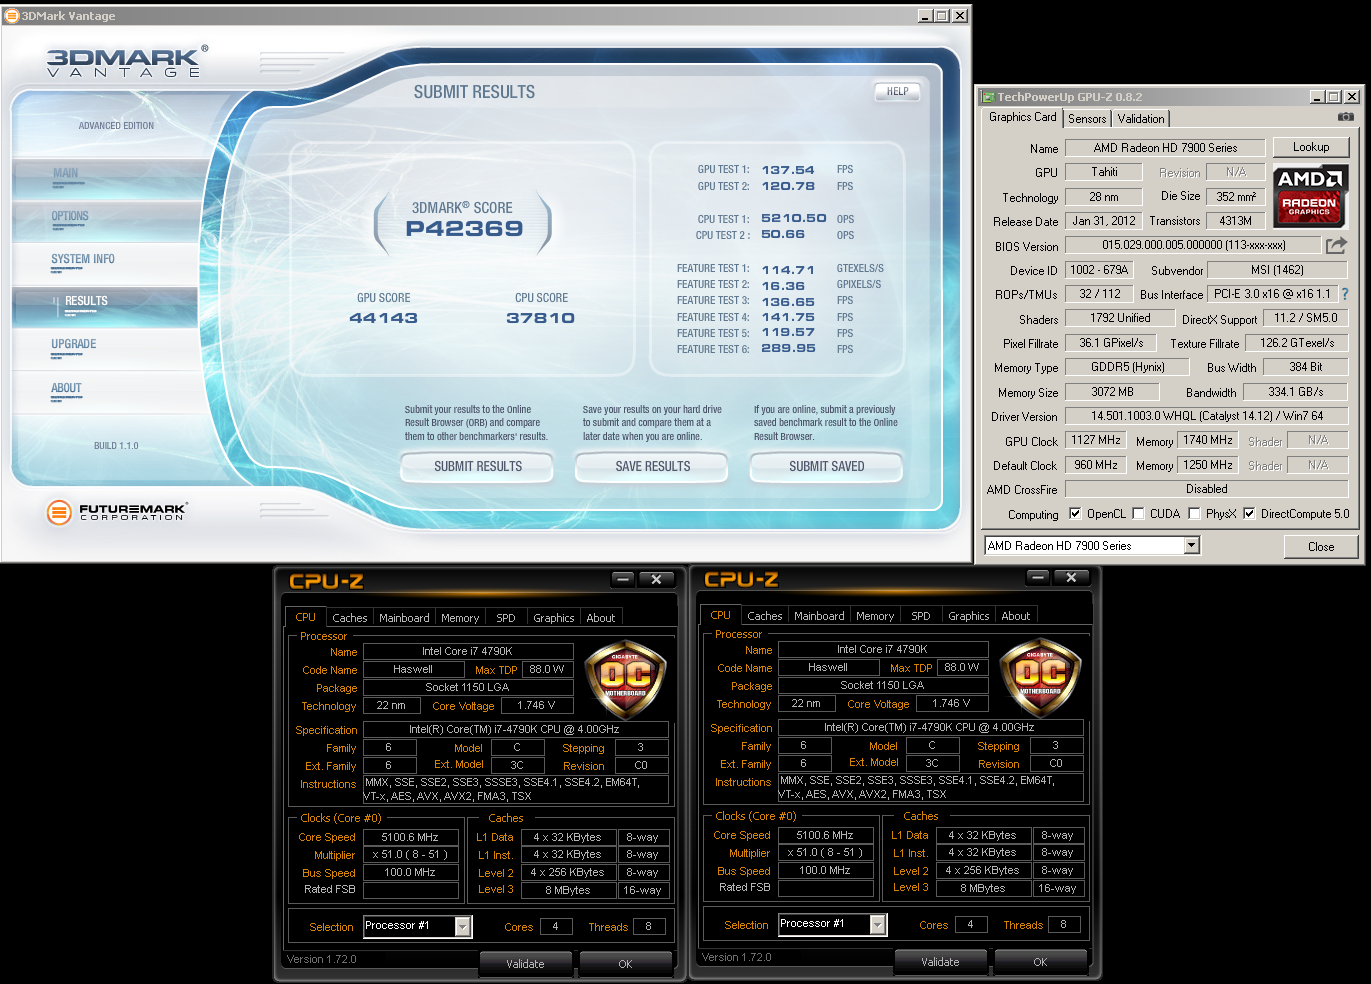Open Caches tab in right CPU-Z

765,616
